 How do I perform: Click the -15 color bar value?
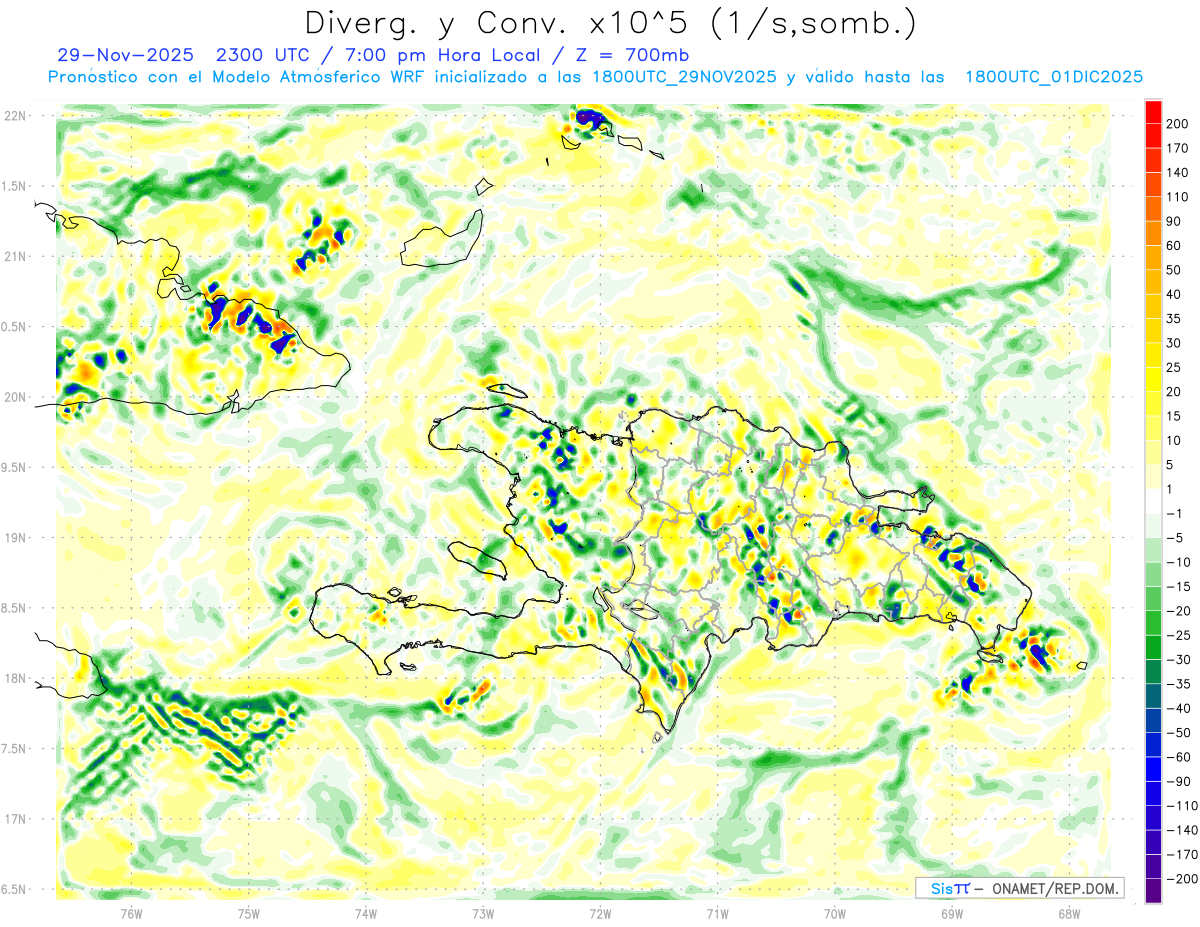[x=1180, y=586]
